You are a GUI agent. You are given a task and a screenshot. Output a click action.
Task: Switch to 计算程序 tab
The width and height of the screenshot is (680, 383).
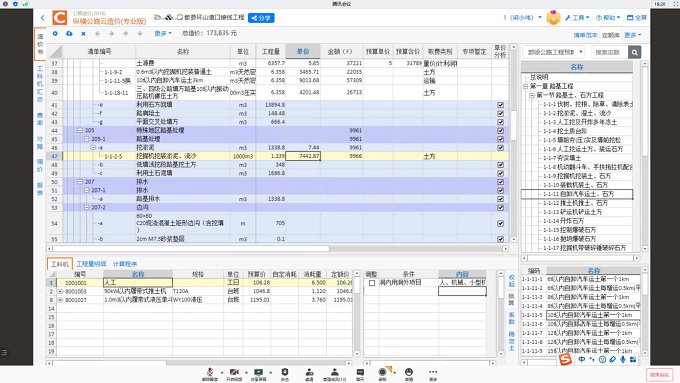pos(125,264)
